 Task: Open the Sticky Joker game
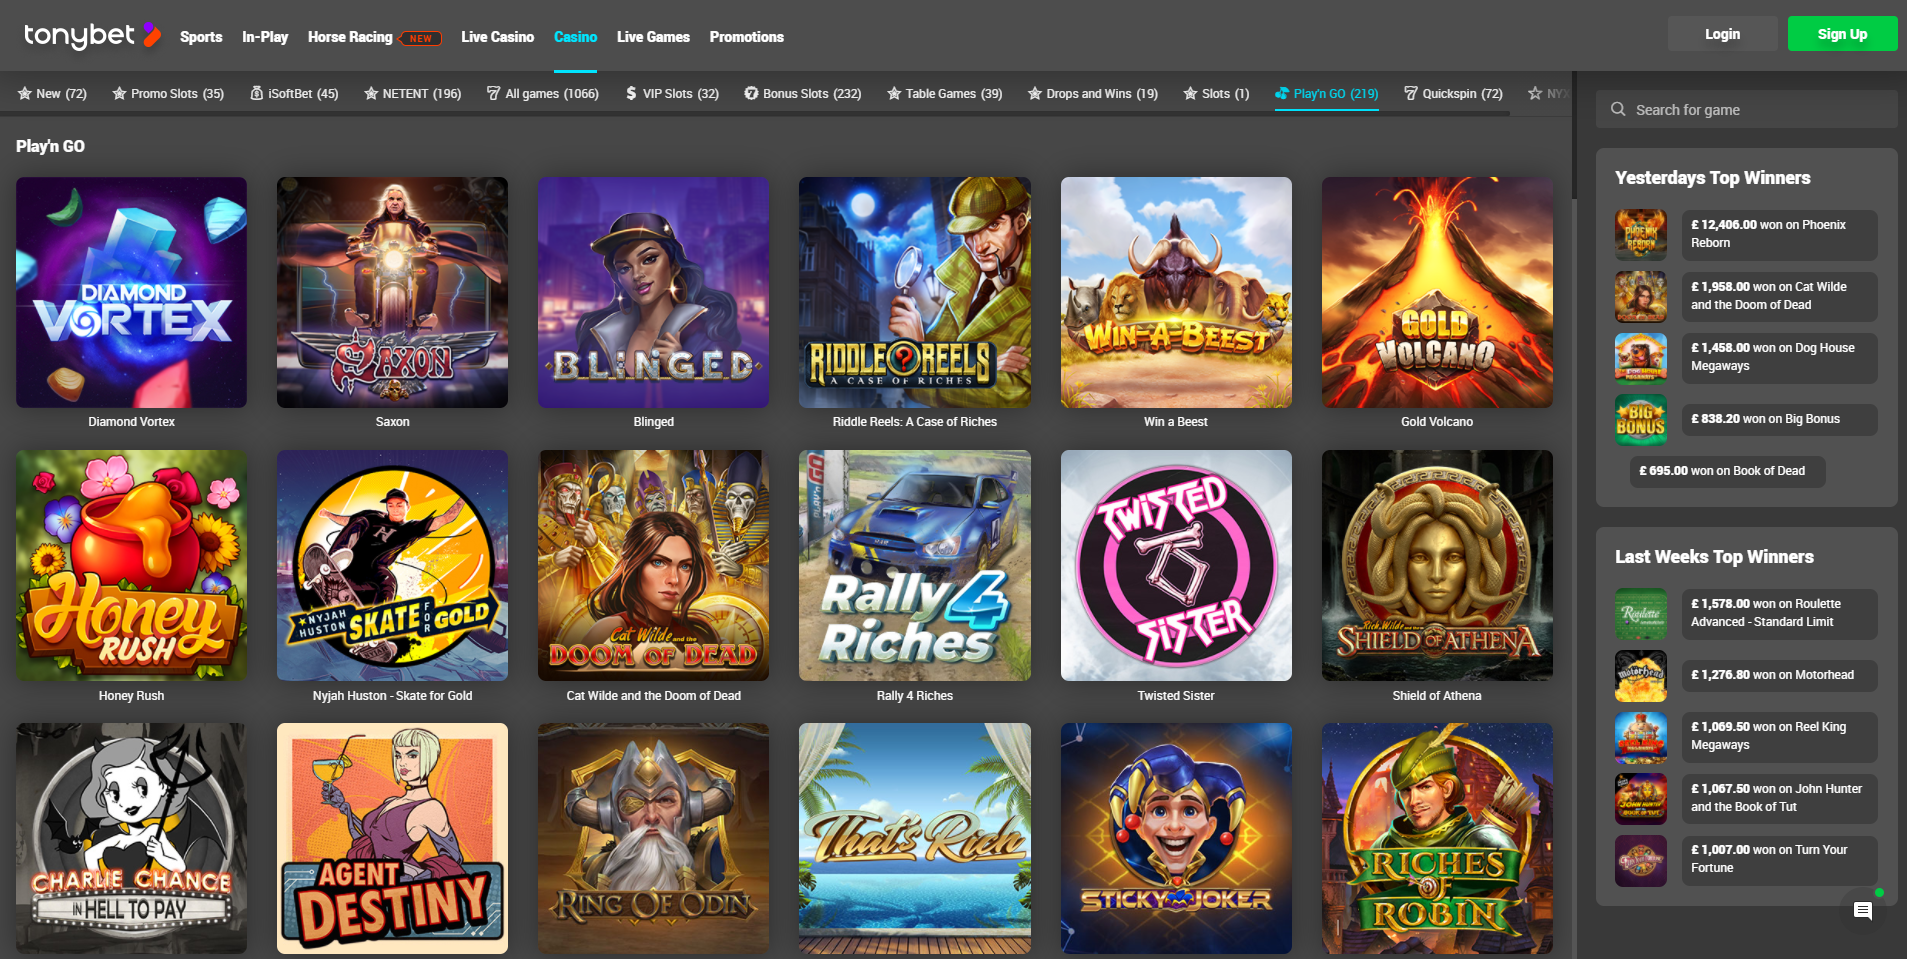pyautogui.click(x=1176, y=838)
